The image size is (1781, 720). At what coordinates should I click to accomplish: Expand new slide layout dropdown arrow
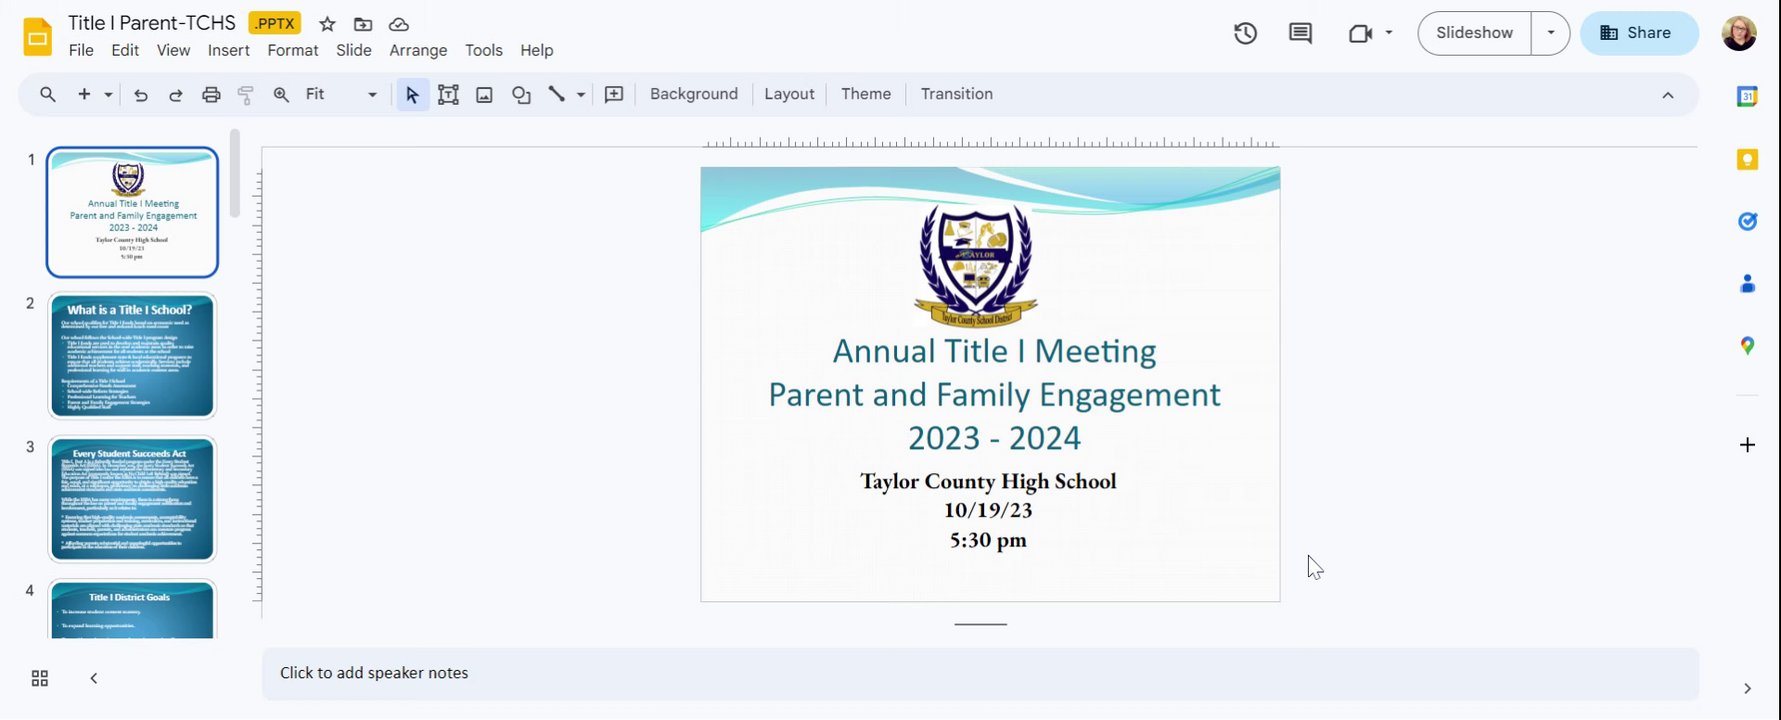point(108,95)
